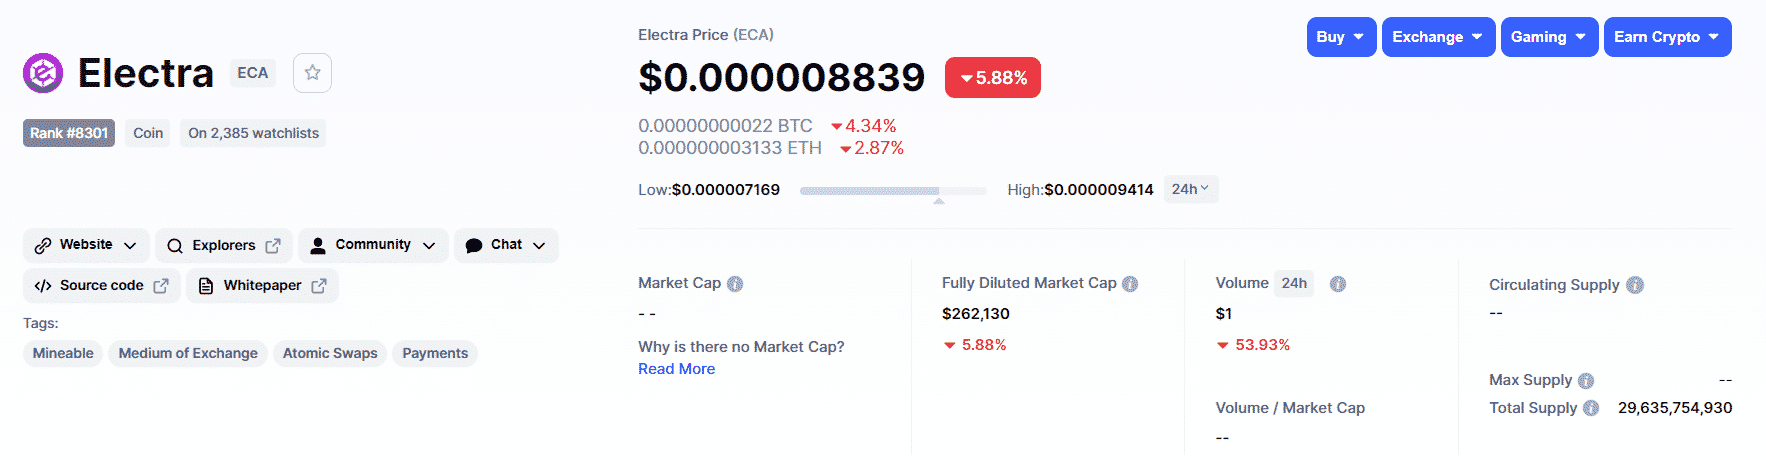Open the 24h low/high range selector
This screenshot has height=460, width=1766.
[x=1191, y=189]
